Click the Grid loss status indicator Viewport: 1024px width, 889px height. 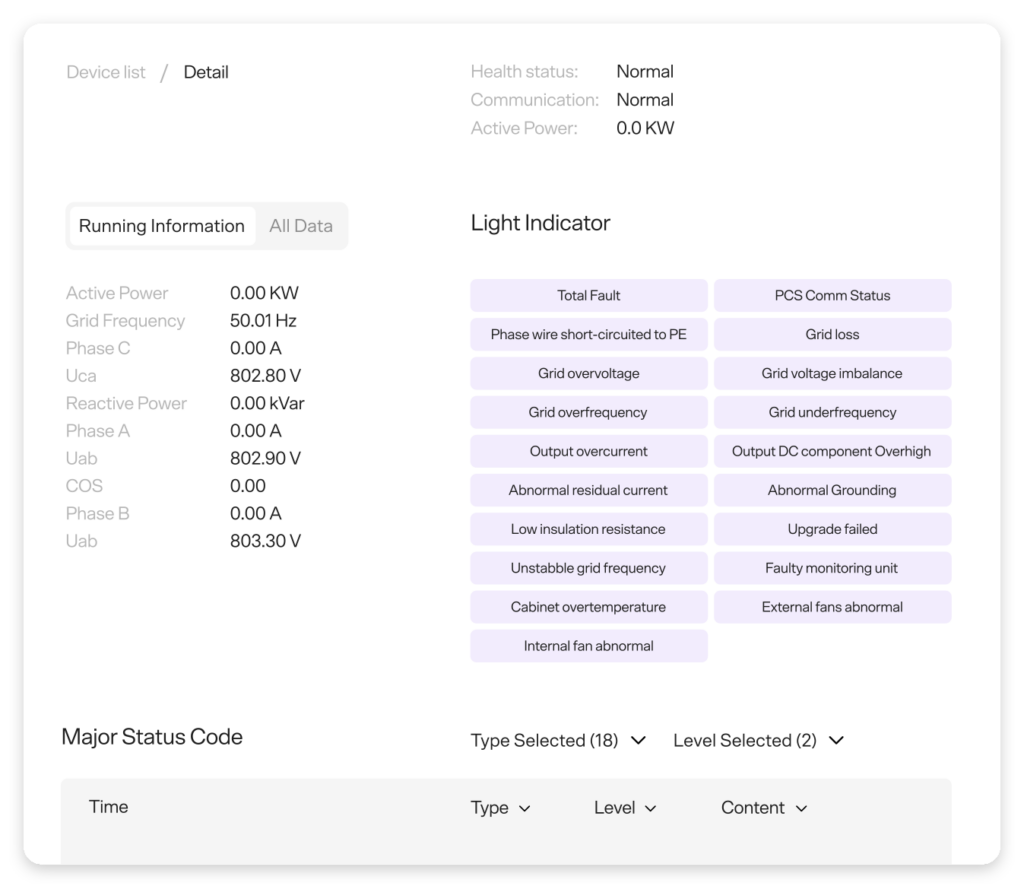click(832, 334)
